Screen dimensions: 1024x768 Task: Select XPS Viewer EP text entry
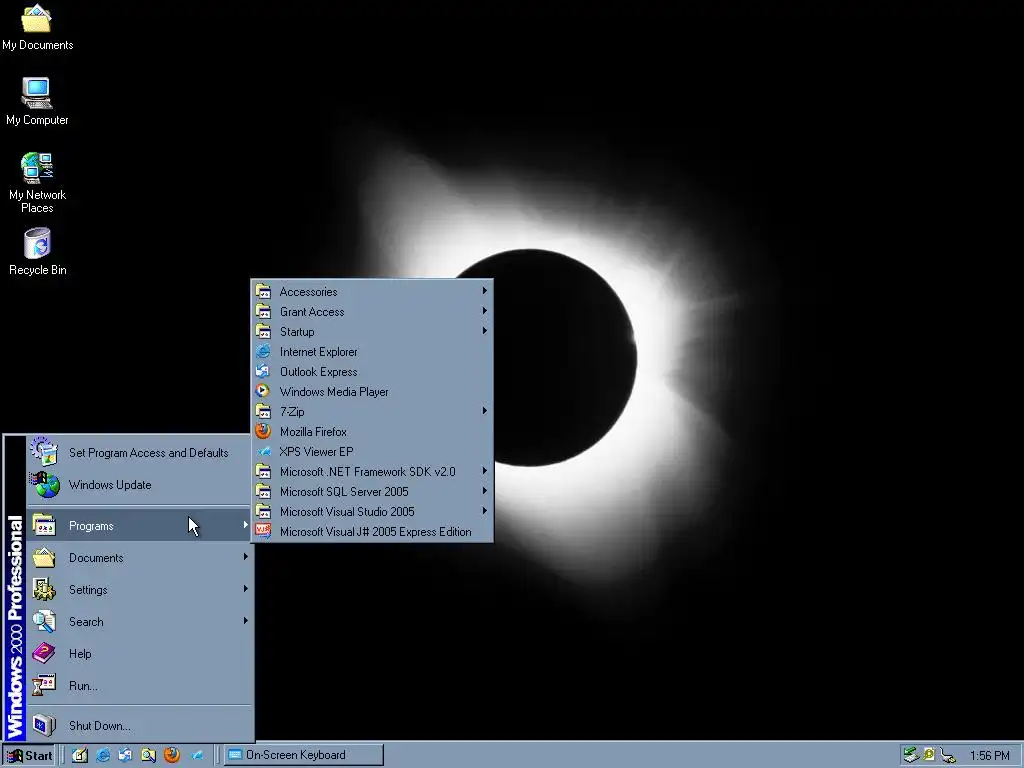[x=316, y=452]
